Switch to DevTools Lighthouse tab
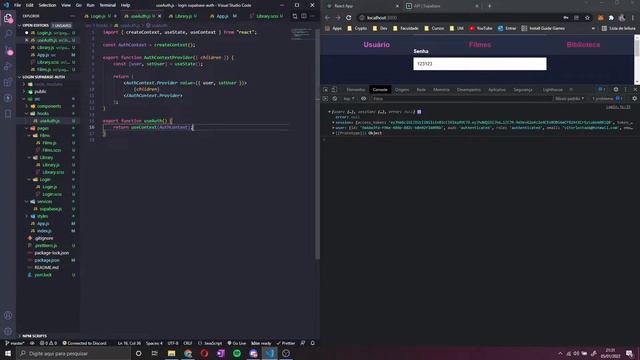The width and height of the screenshot is (640, 360). tap(553, 89)
